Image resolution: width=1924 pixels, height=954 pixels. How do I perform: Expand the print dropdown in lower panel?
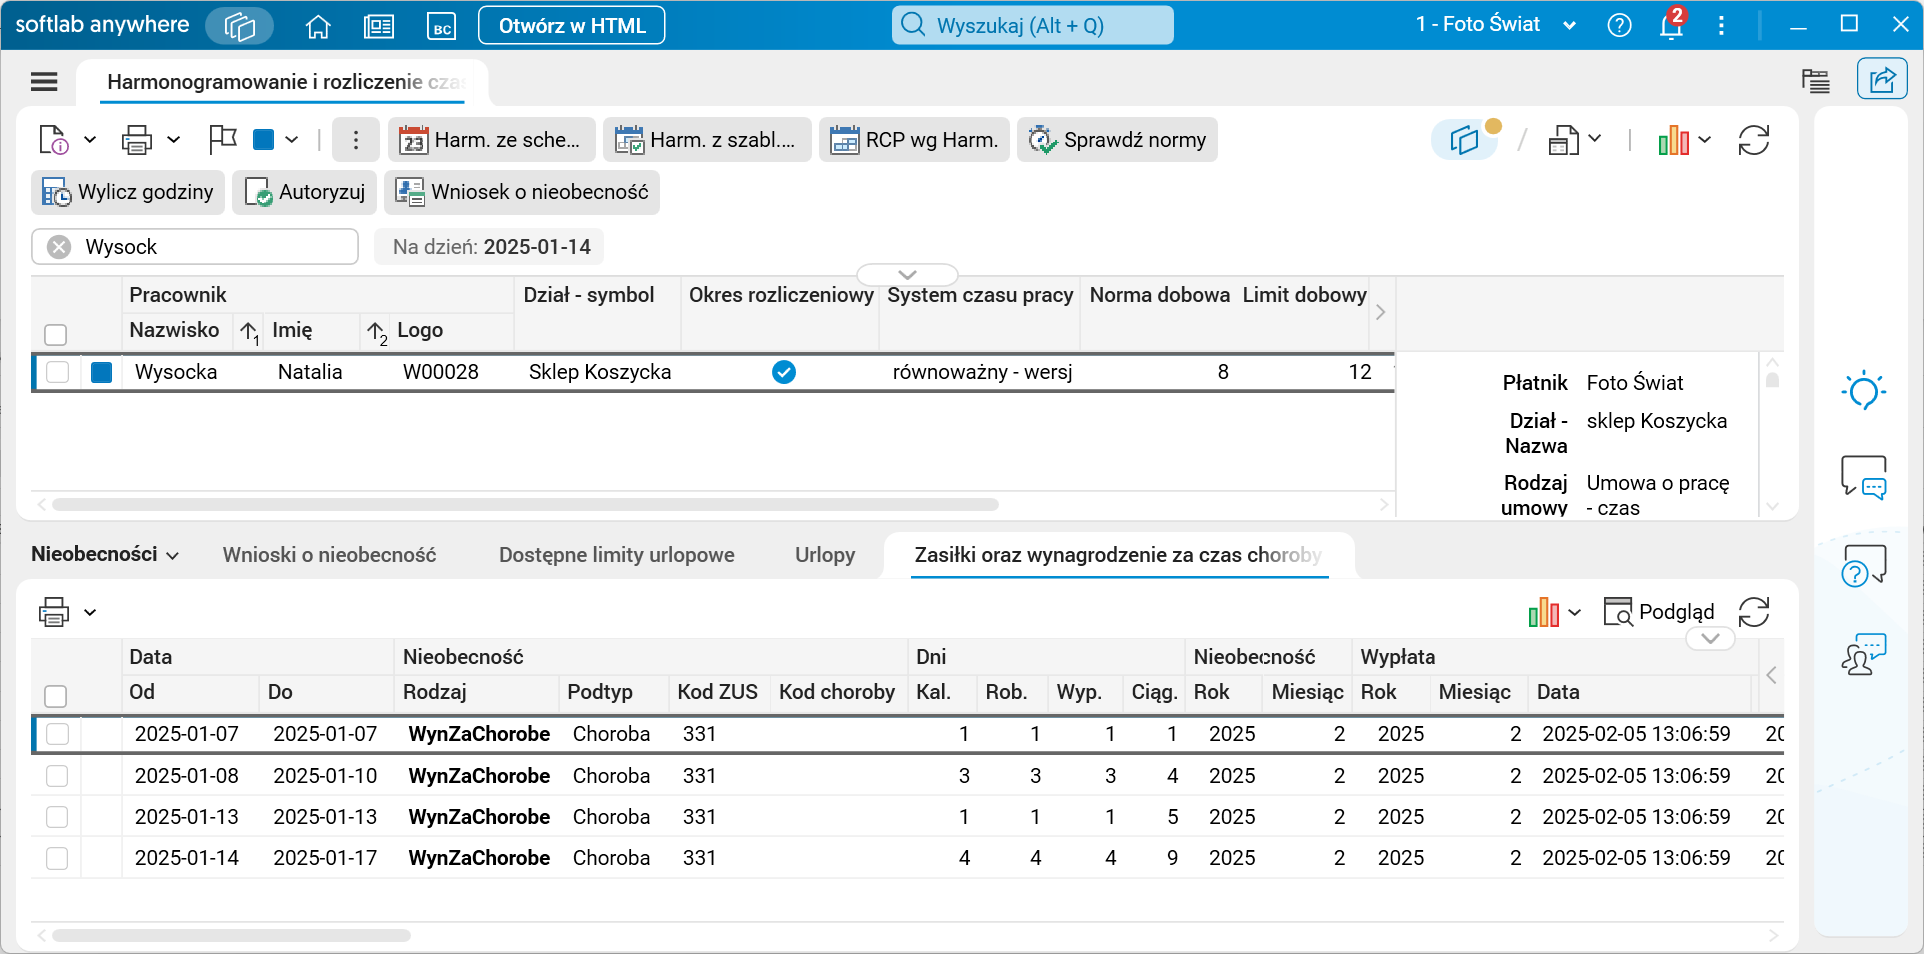click(90, 612)
